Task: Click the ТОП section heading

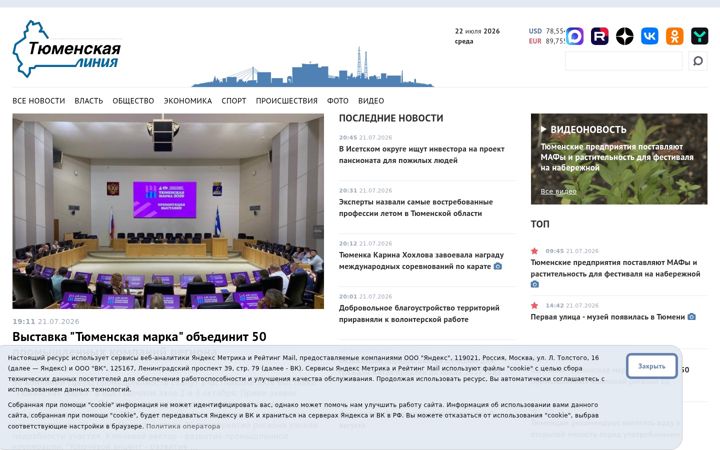Action: [540, 224]
